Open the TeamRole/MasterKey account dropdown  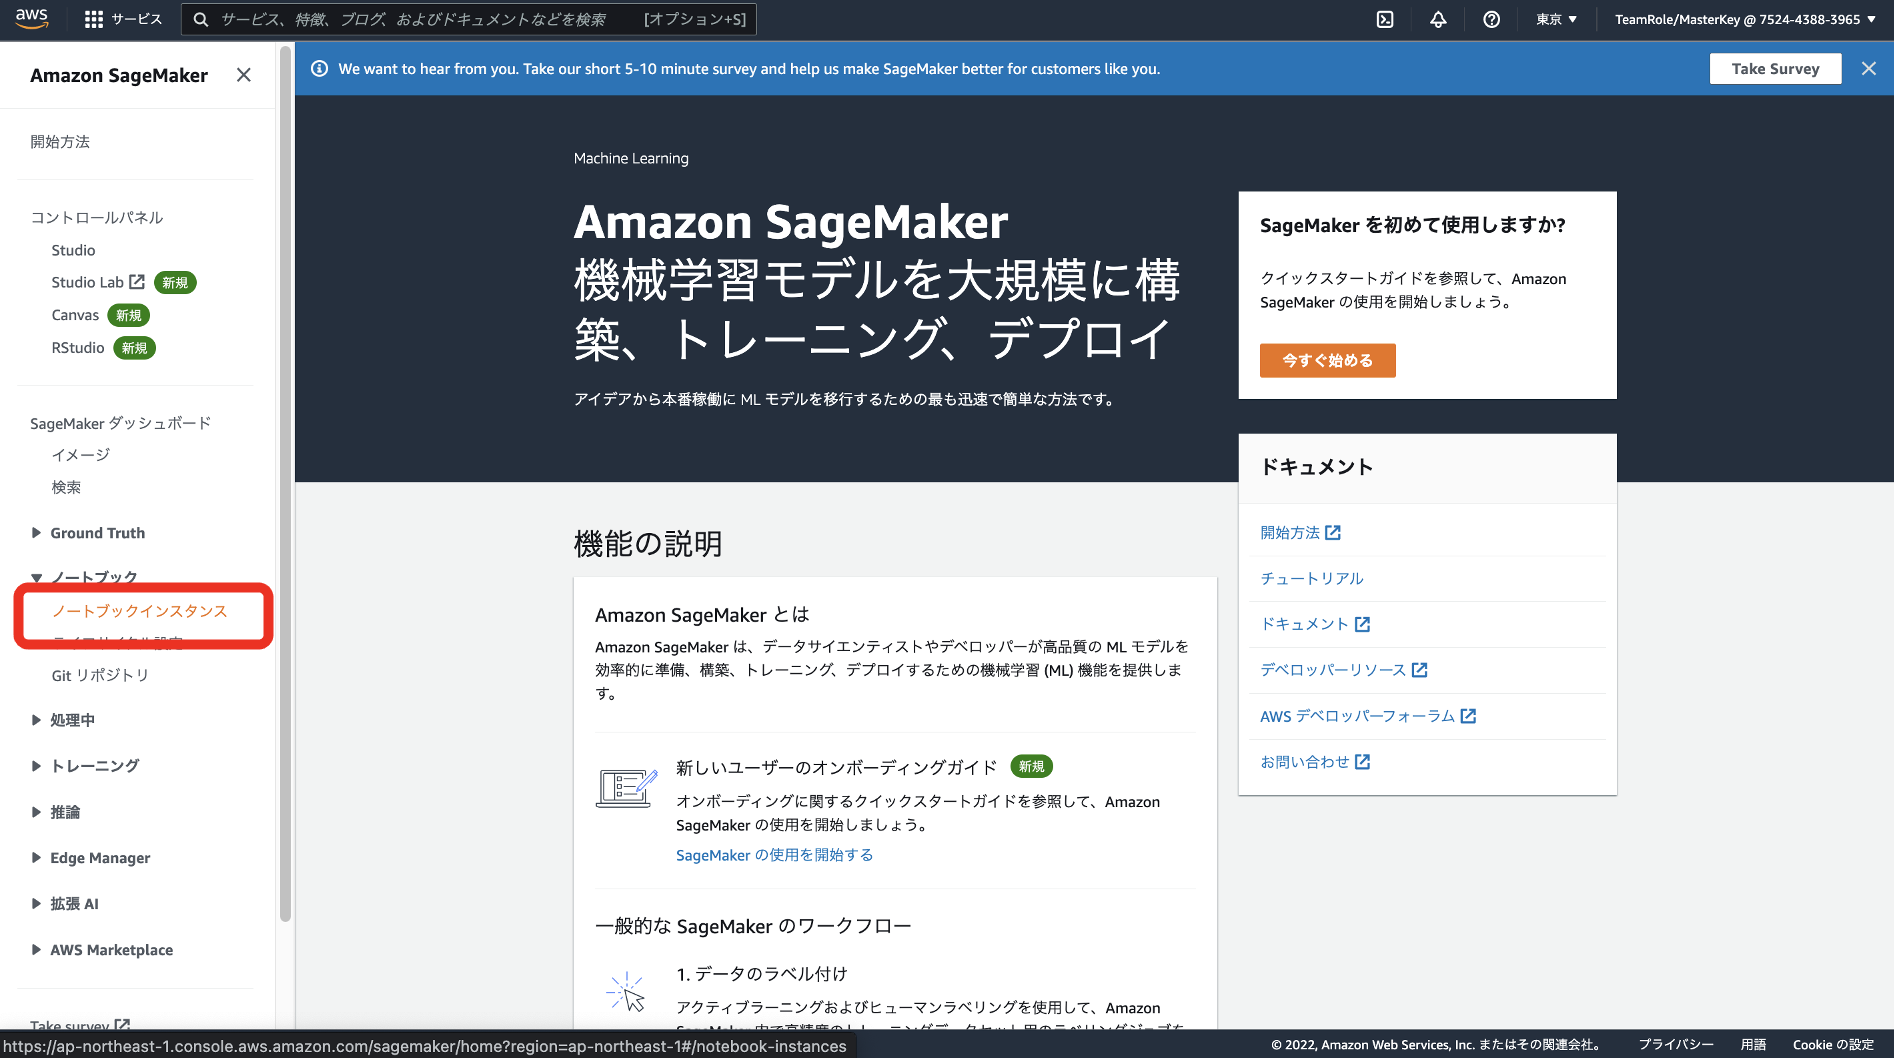tap(1745, 19)
